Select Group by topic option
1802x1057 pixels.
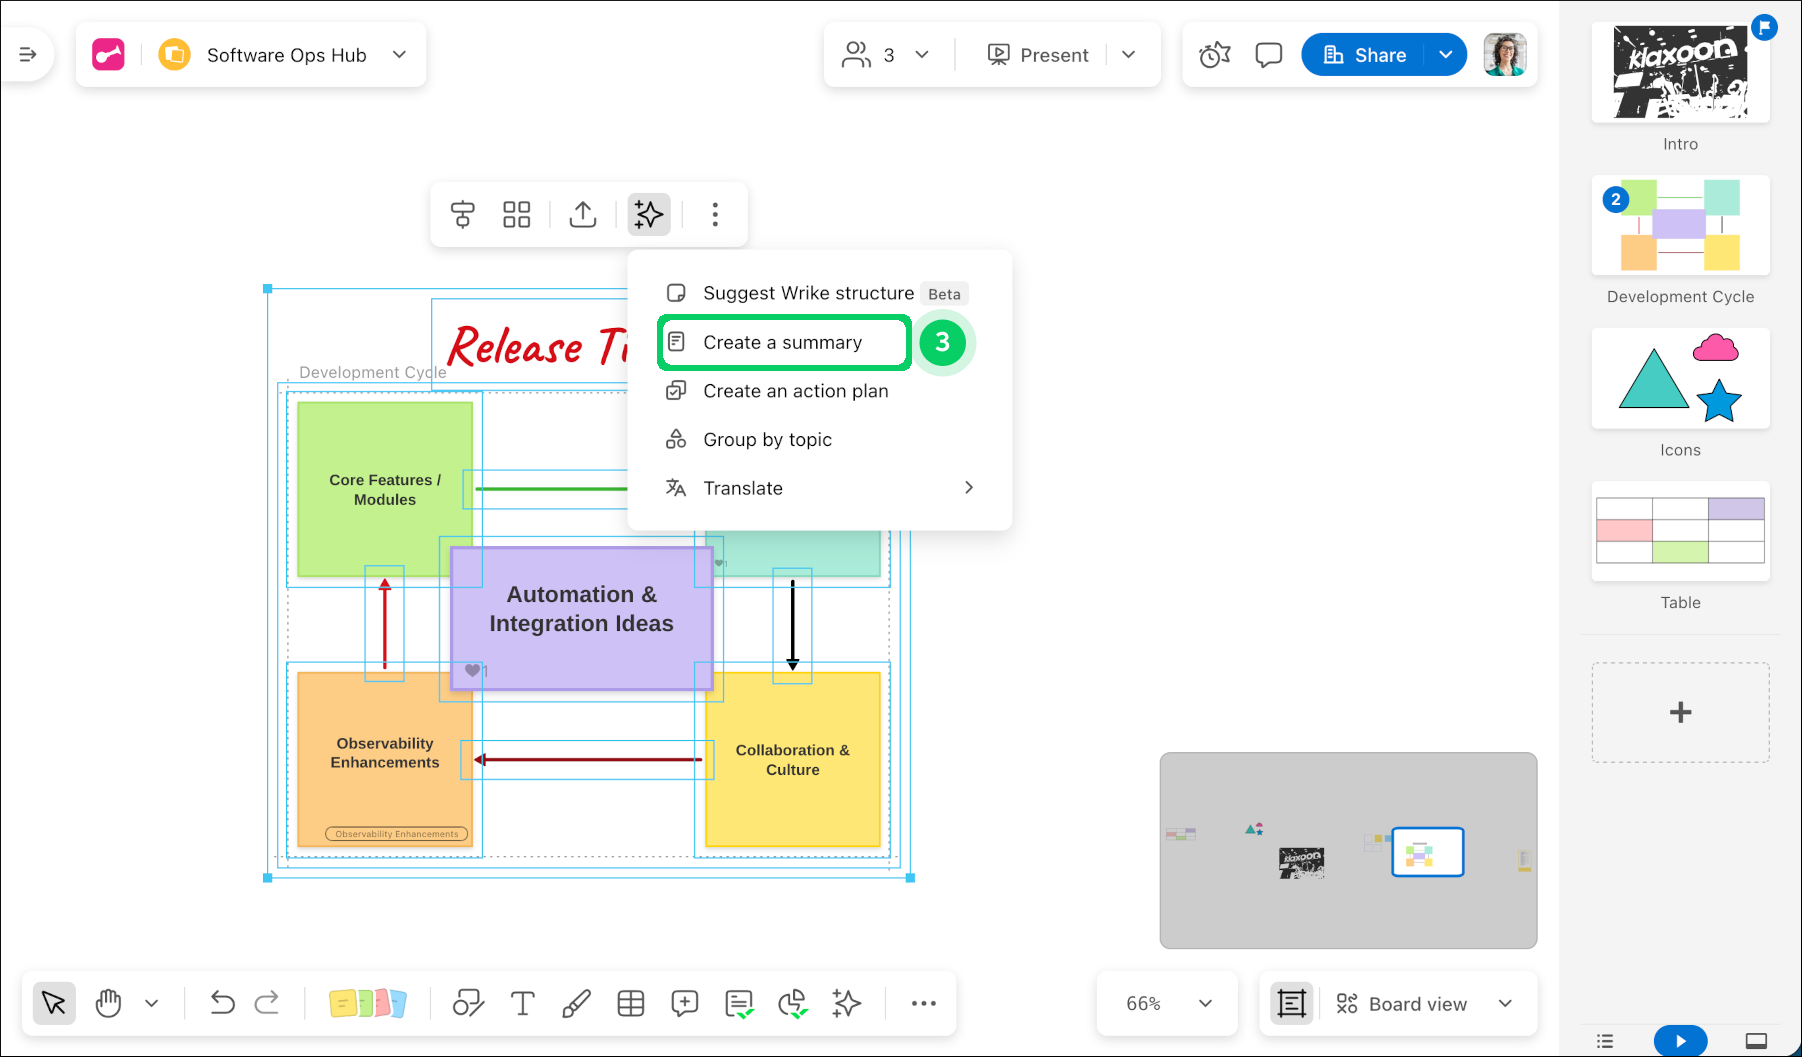tap(767, 440)
